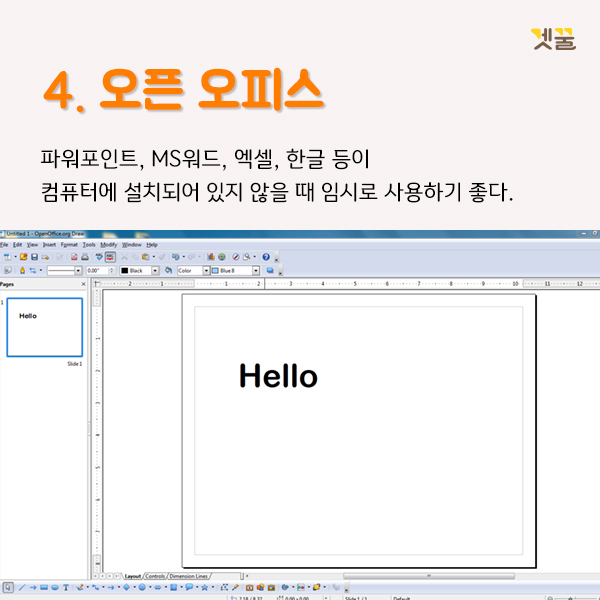Open the Line Style dropdown
600x600 pixels.
tap(78, 271)
